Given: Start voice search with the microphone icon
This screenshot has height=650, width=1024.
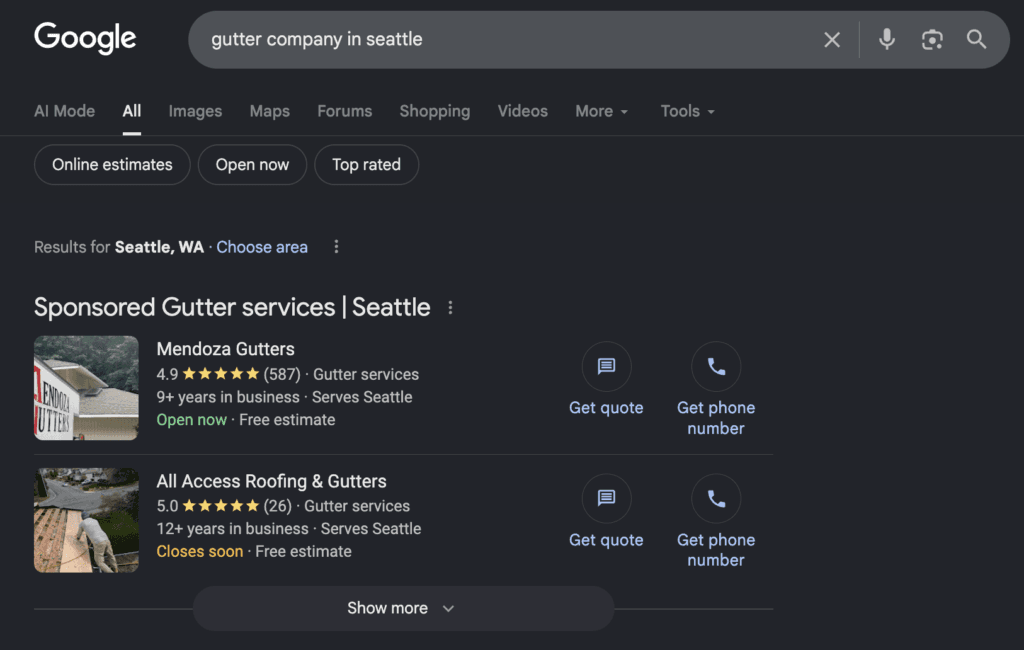Looking at the screenshot, I should (x=886, y=40).
